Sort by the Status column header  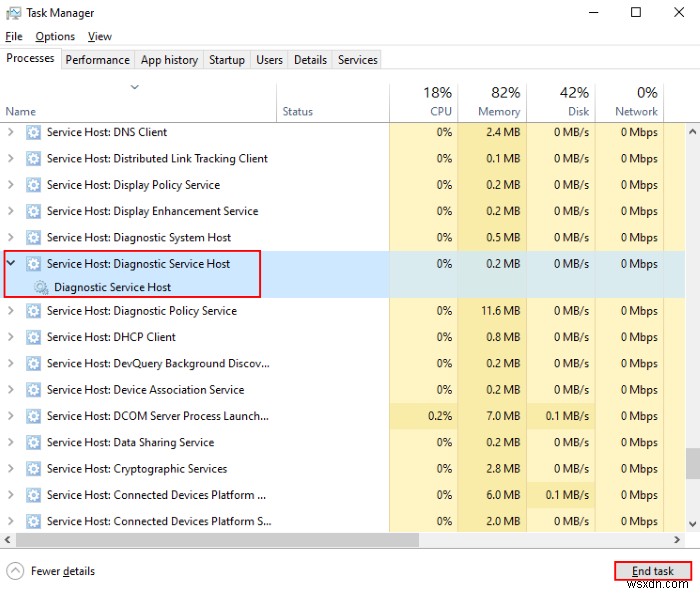[333, 103]
